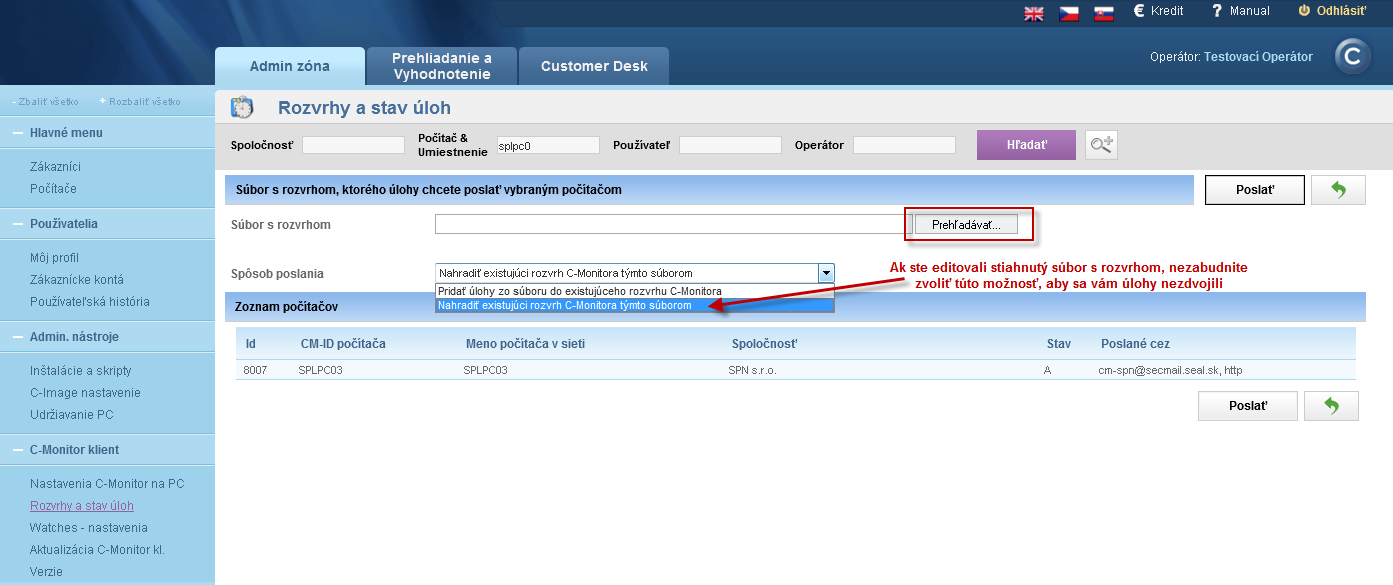Focus Počítač & Umiestnenie field
Viewport: 1393px width, 585px height.
[x=547, y=145]
